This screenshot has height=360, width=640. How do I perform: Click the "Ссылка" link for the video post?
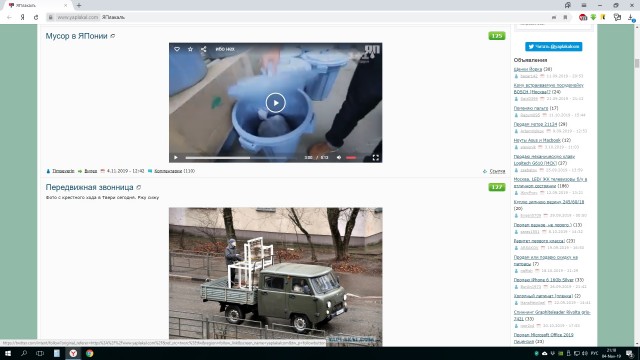497,171
